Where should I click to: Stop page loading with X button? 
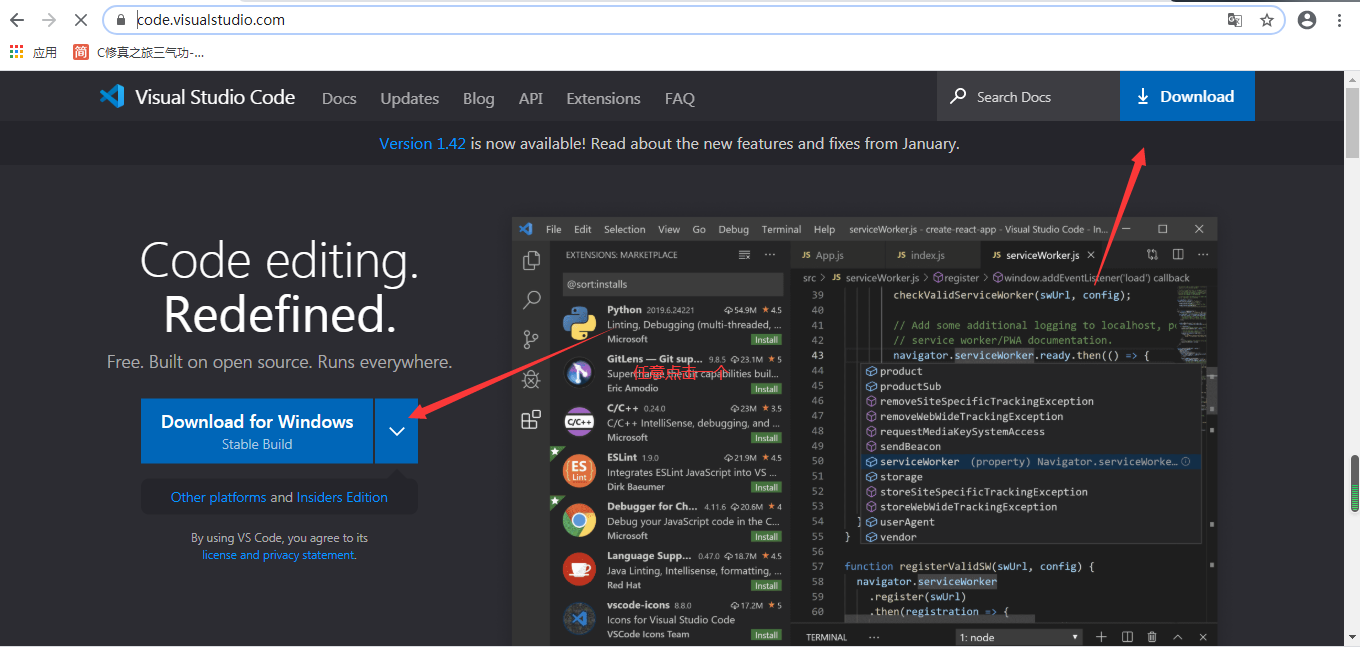(x=81, y=20)
